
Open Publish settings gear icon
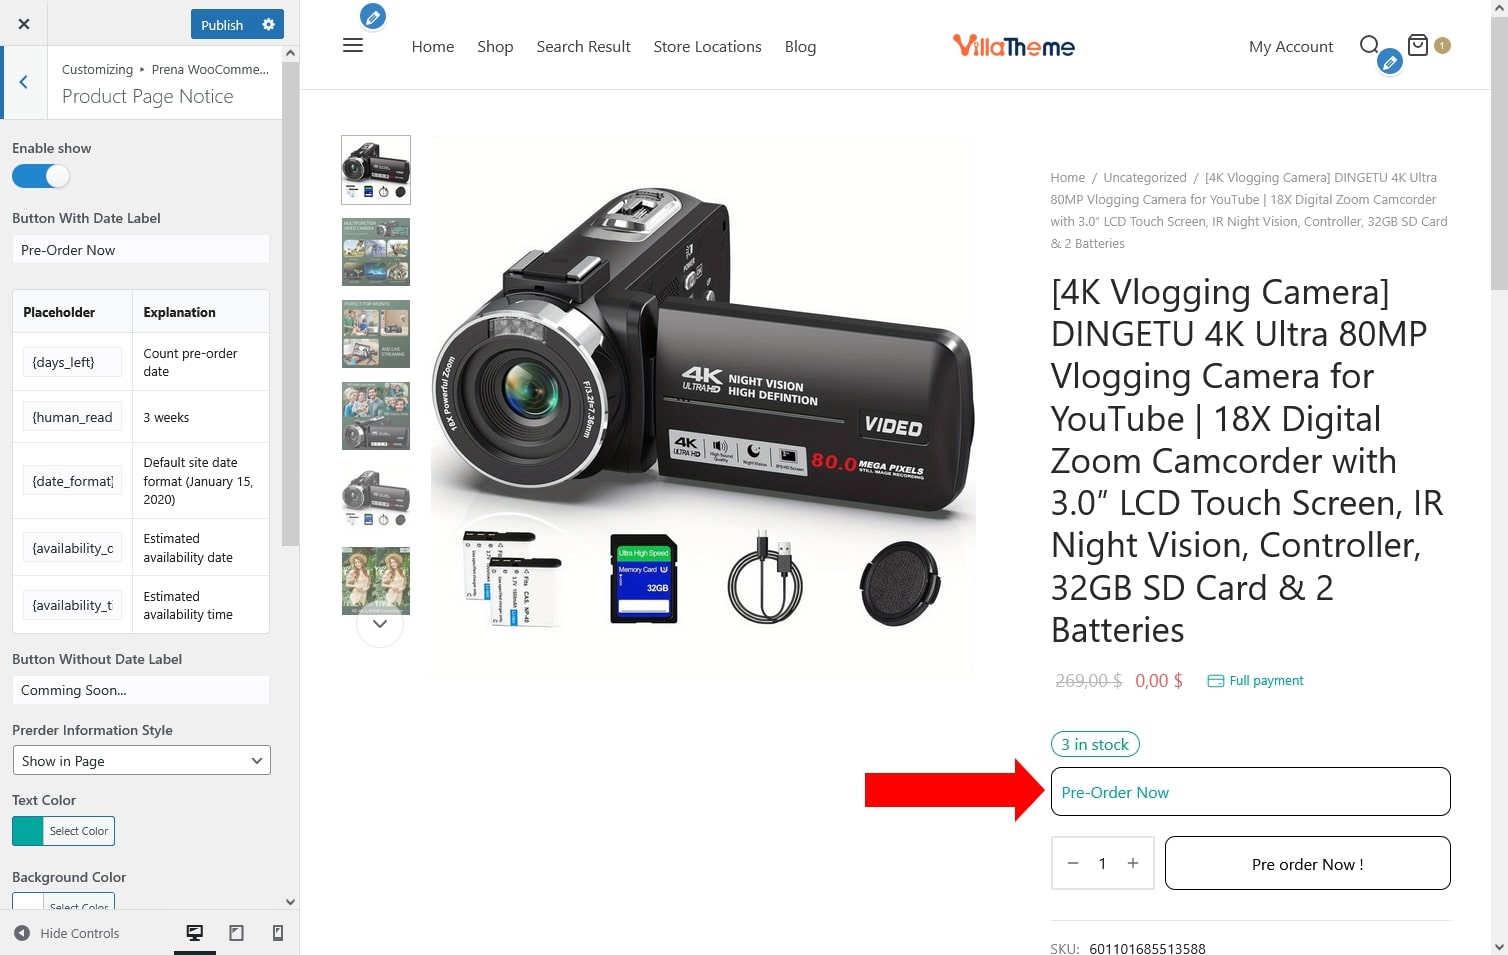tap(268, 24)
